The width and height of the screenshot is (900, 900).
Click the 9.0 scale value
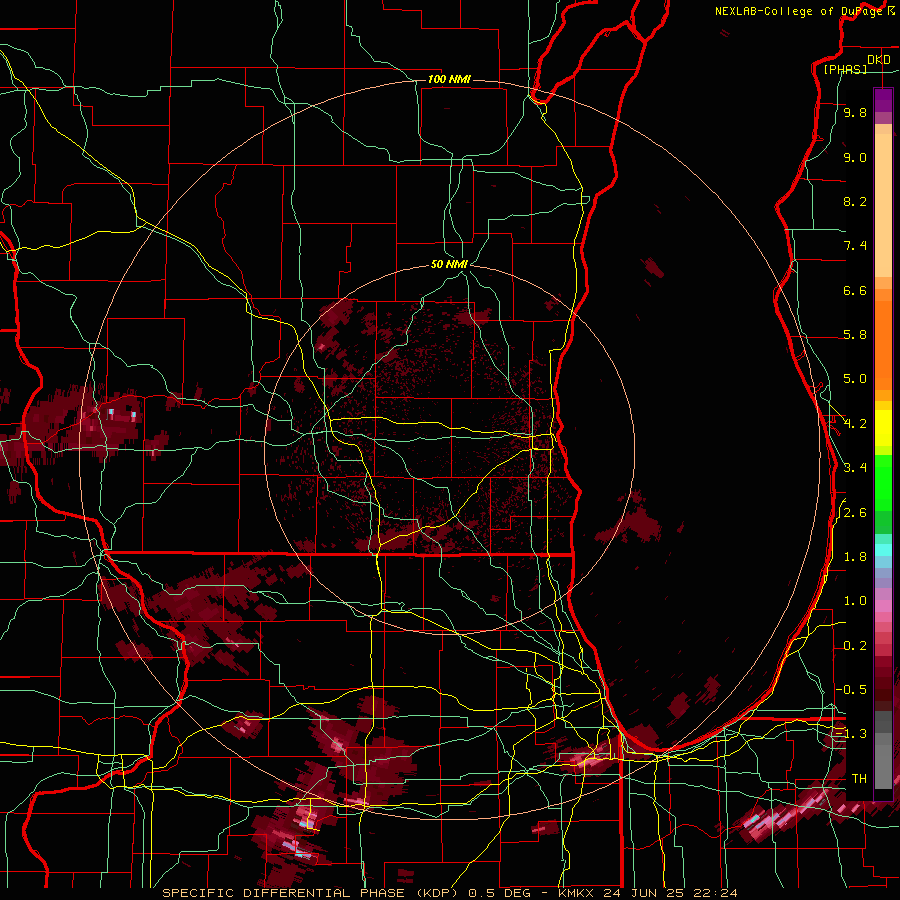click(855, 157)
